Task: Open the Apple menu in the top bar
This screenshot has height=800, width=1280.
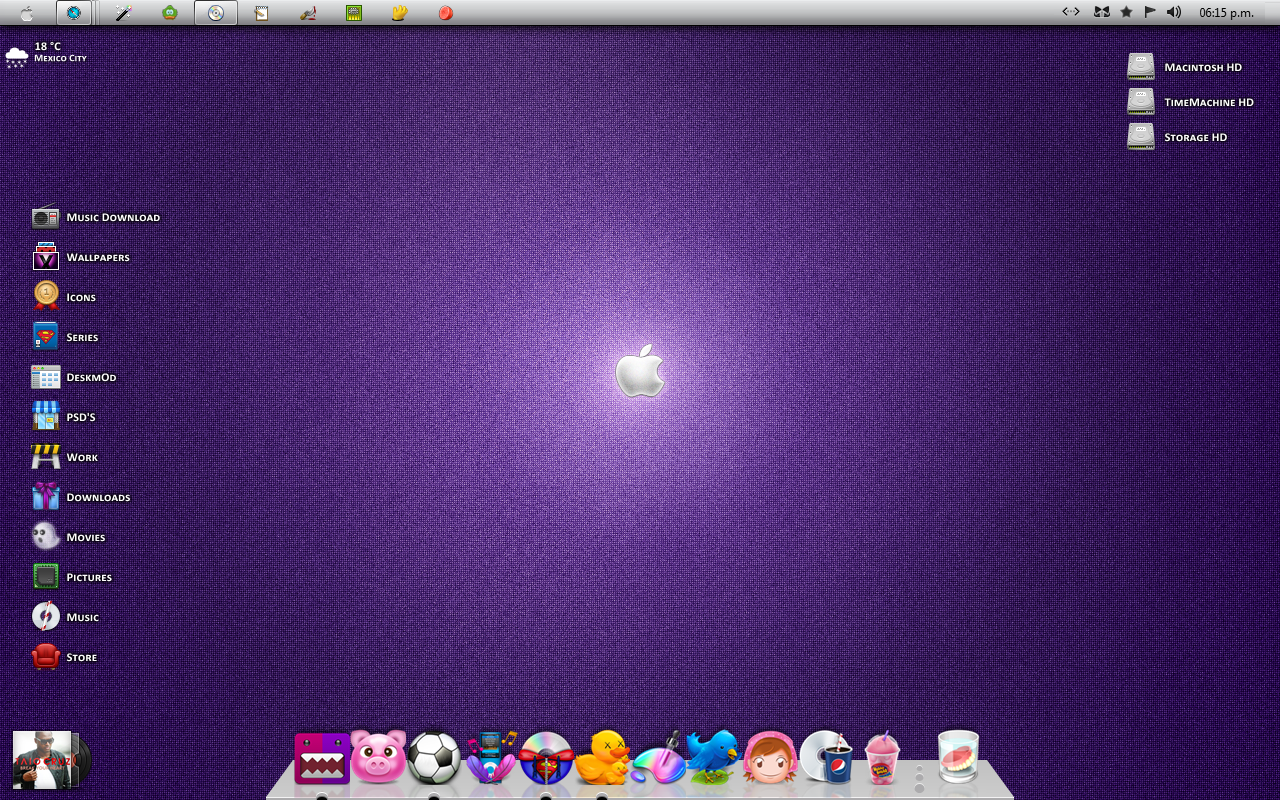Action: coord(26,13)
